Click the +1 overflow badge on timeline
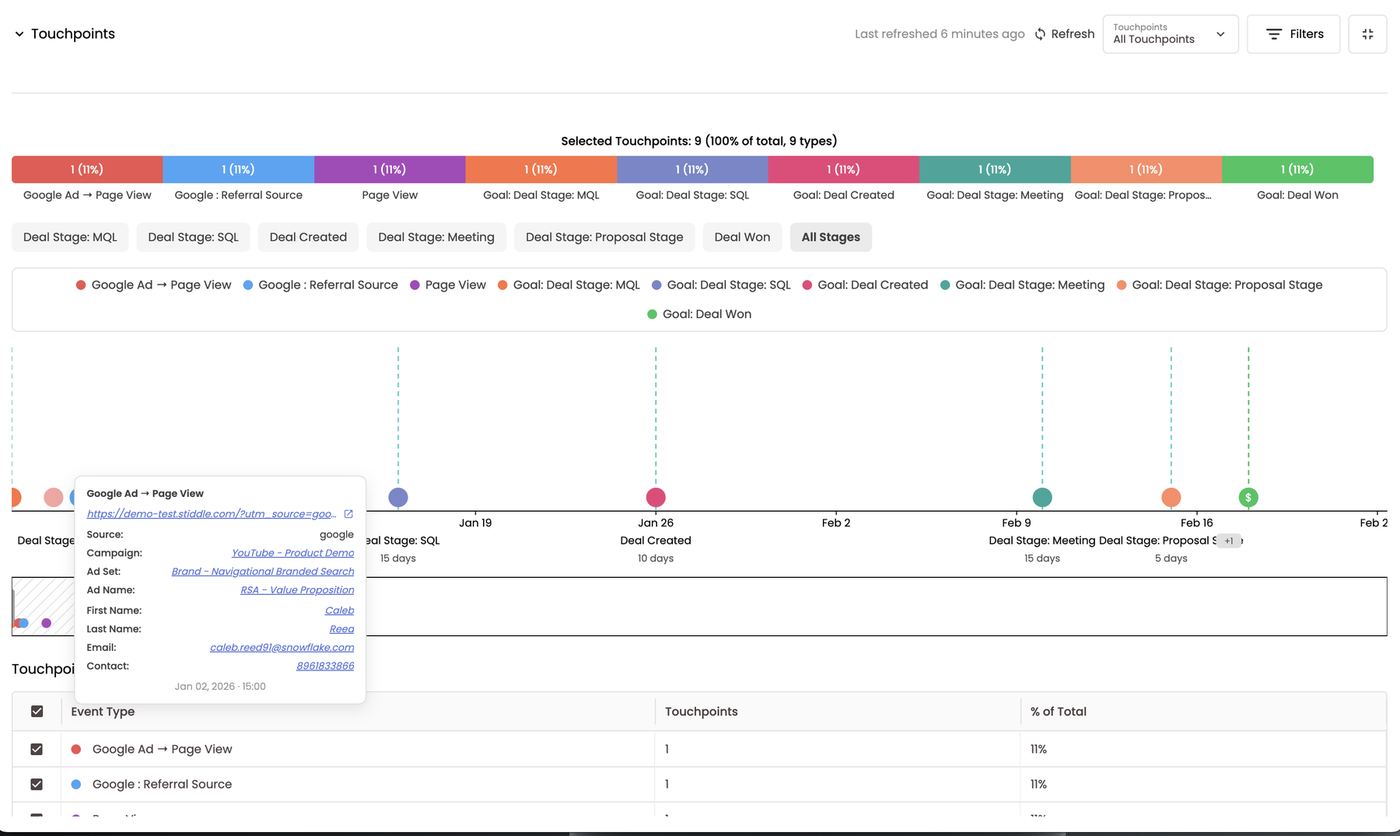This screenshot has height=836, width=1400. [x=1229, y=541]
